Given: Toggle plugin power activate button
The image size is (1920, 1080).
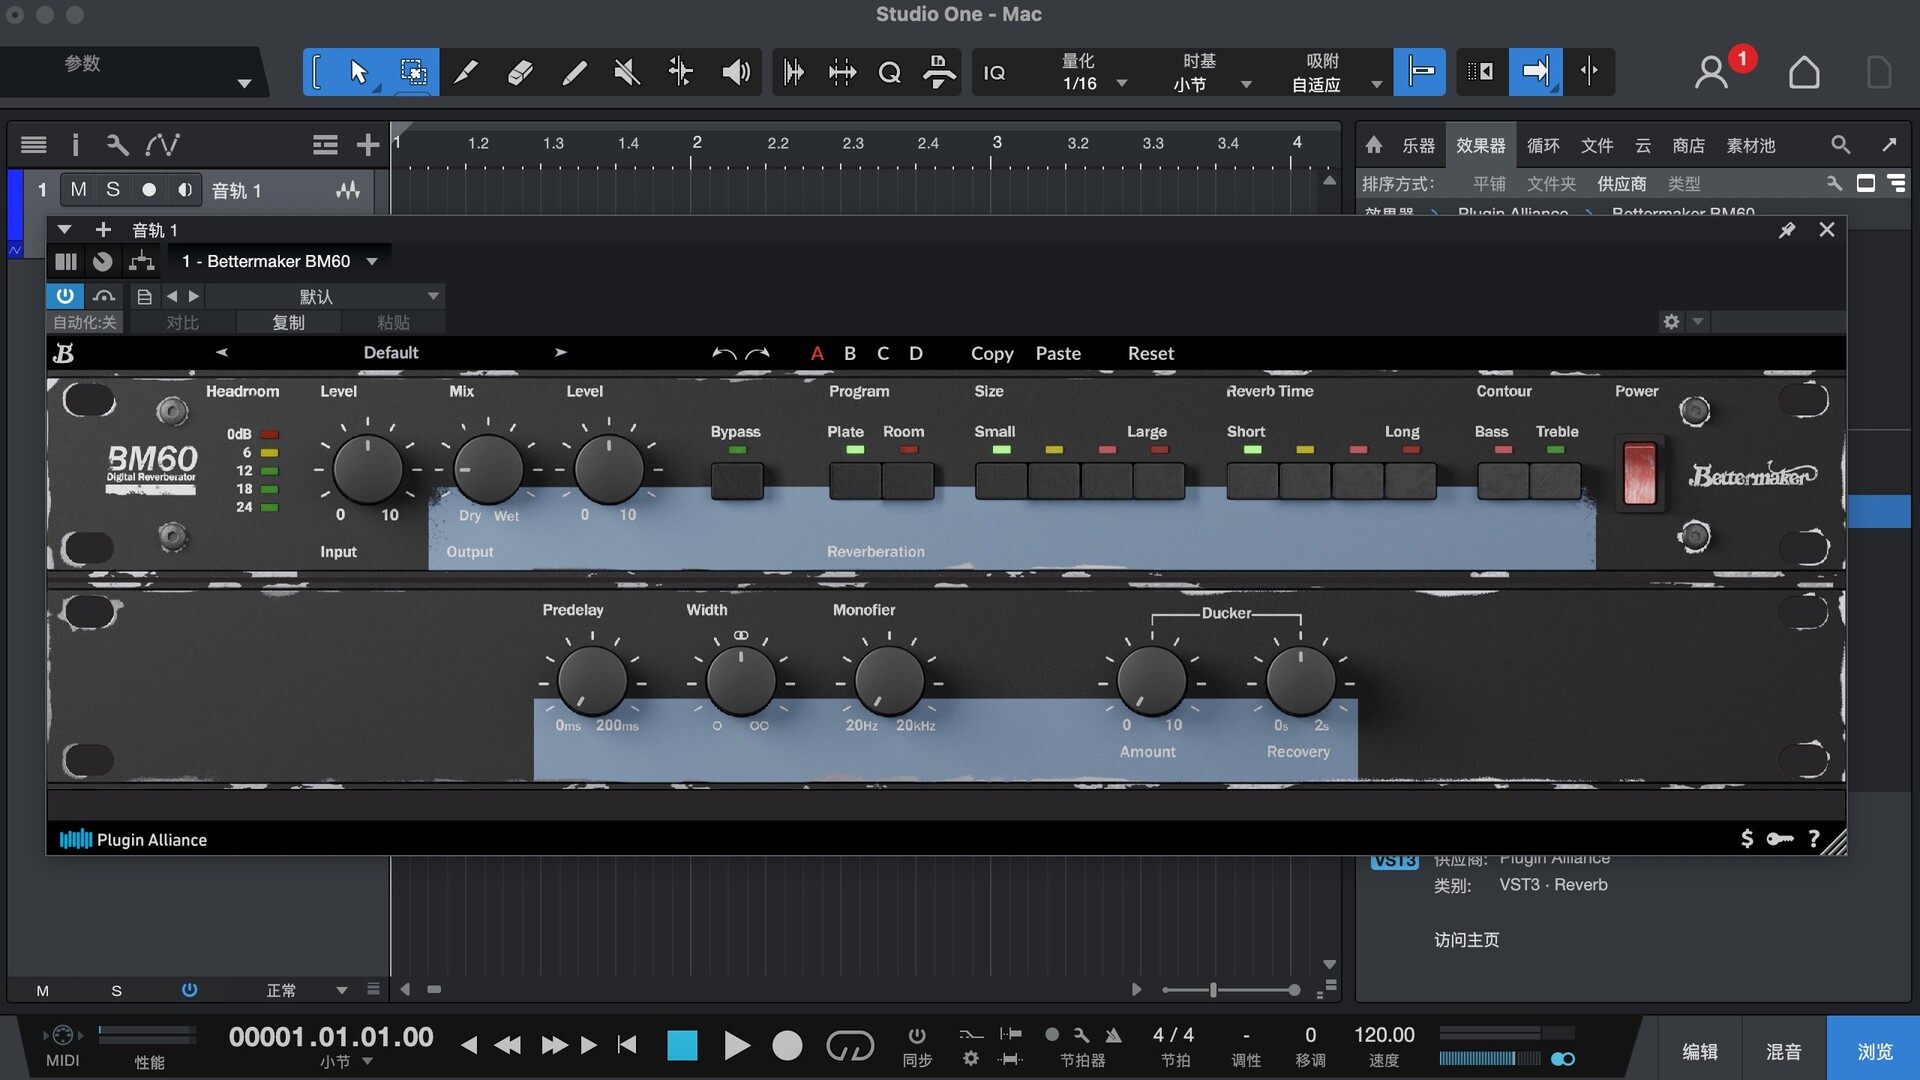Looking at the screenshot, I should [x=65, y=296].
